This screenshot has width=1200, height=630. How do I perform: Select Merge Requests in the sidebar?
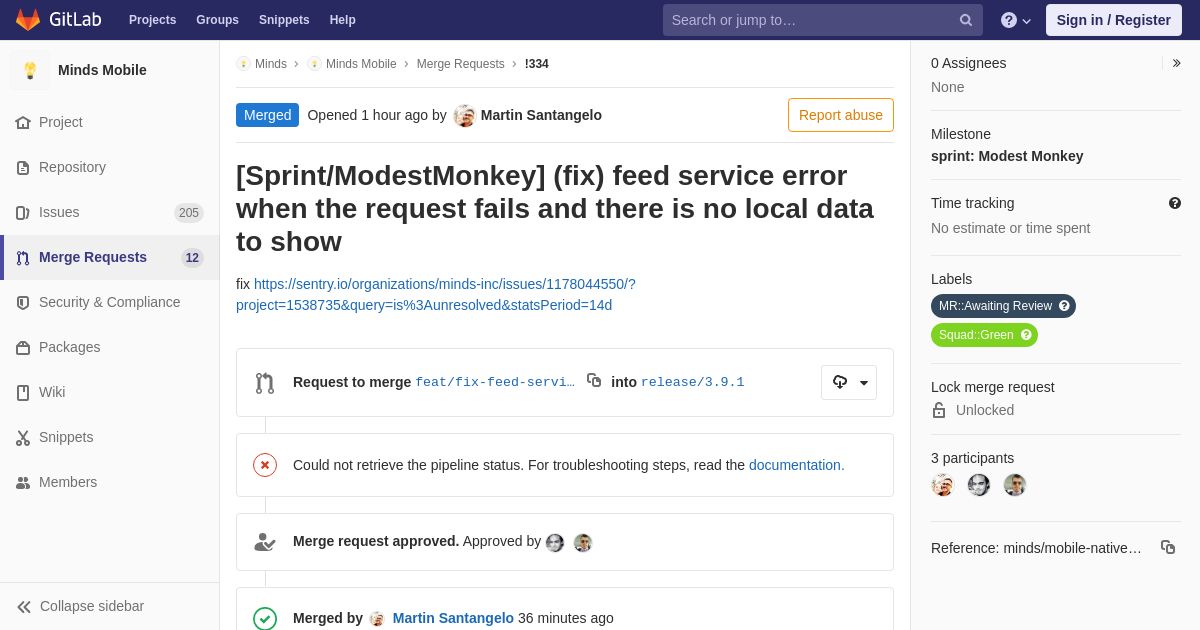pyautogui.click(x=110, y=257)
